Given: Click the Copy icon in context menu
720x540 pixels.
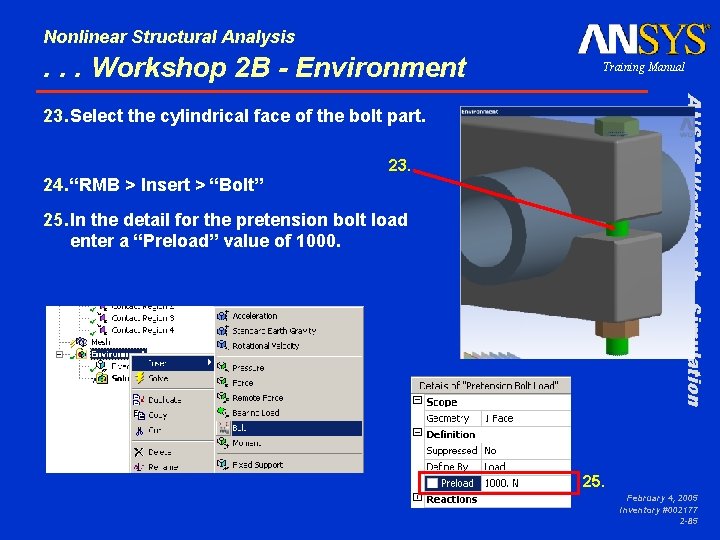Looking at the screenshot, I should (x=139, y=415).
